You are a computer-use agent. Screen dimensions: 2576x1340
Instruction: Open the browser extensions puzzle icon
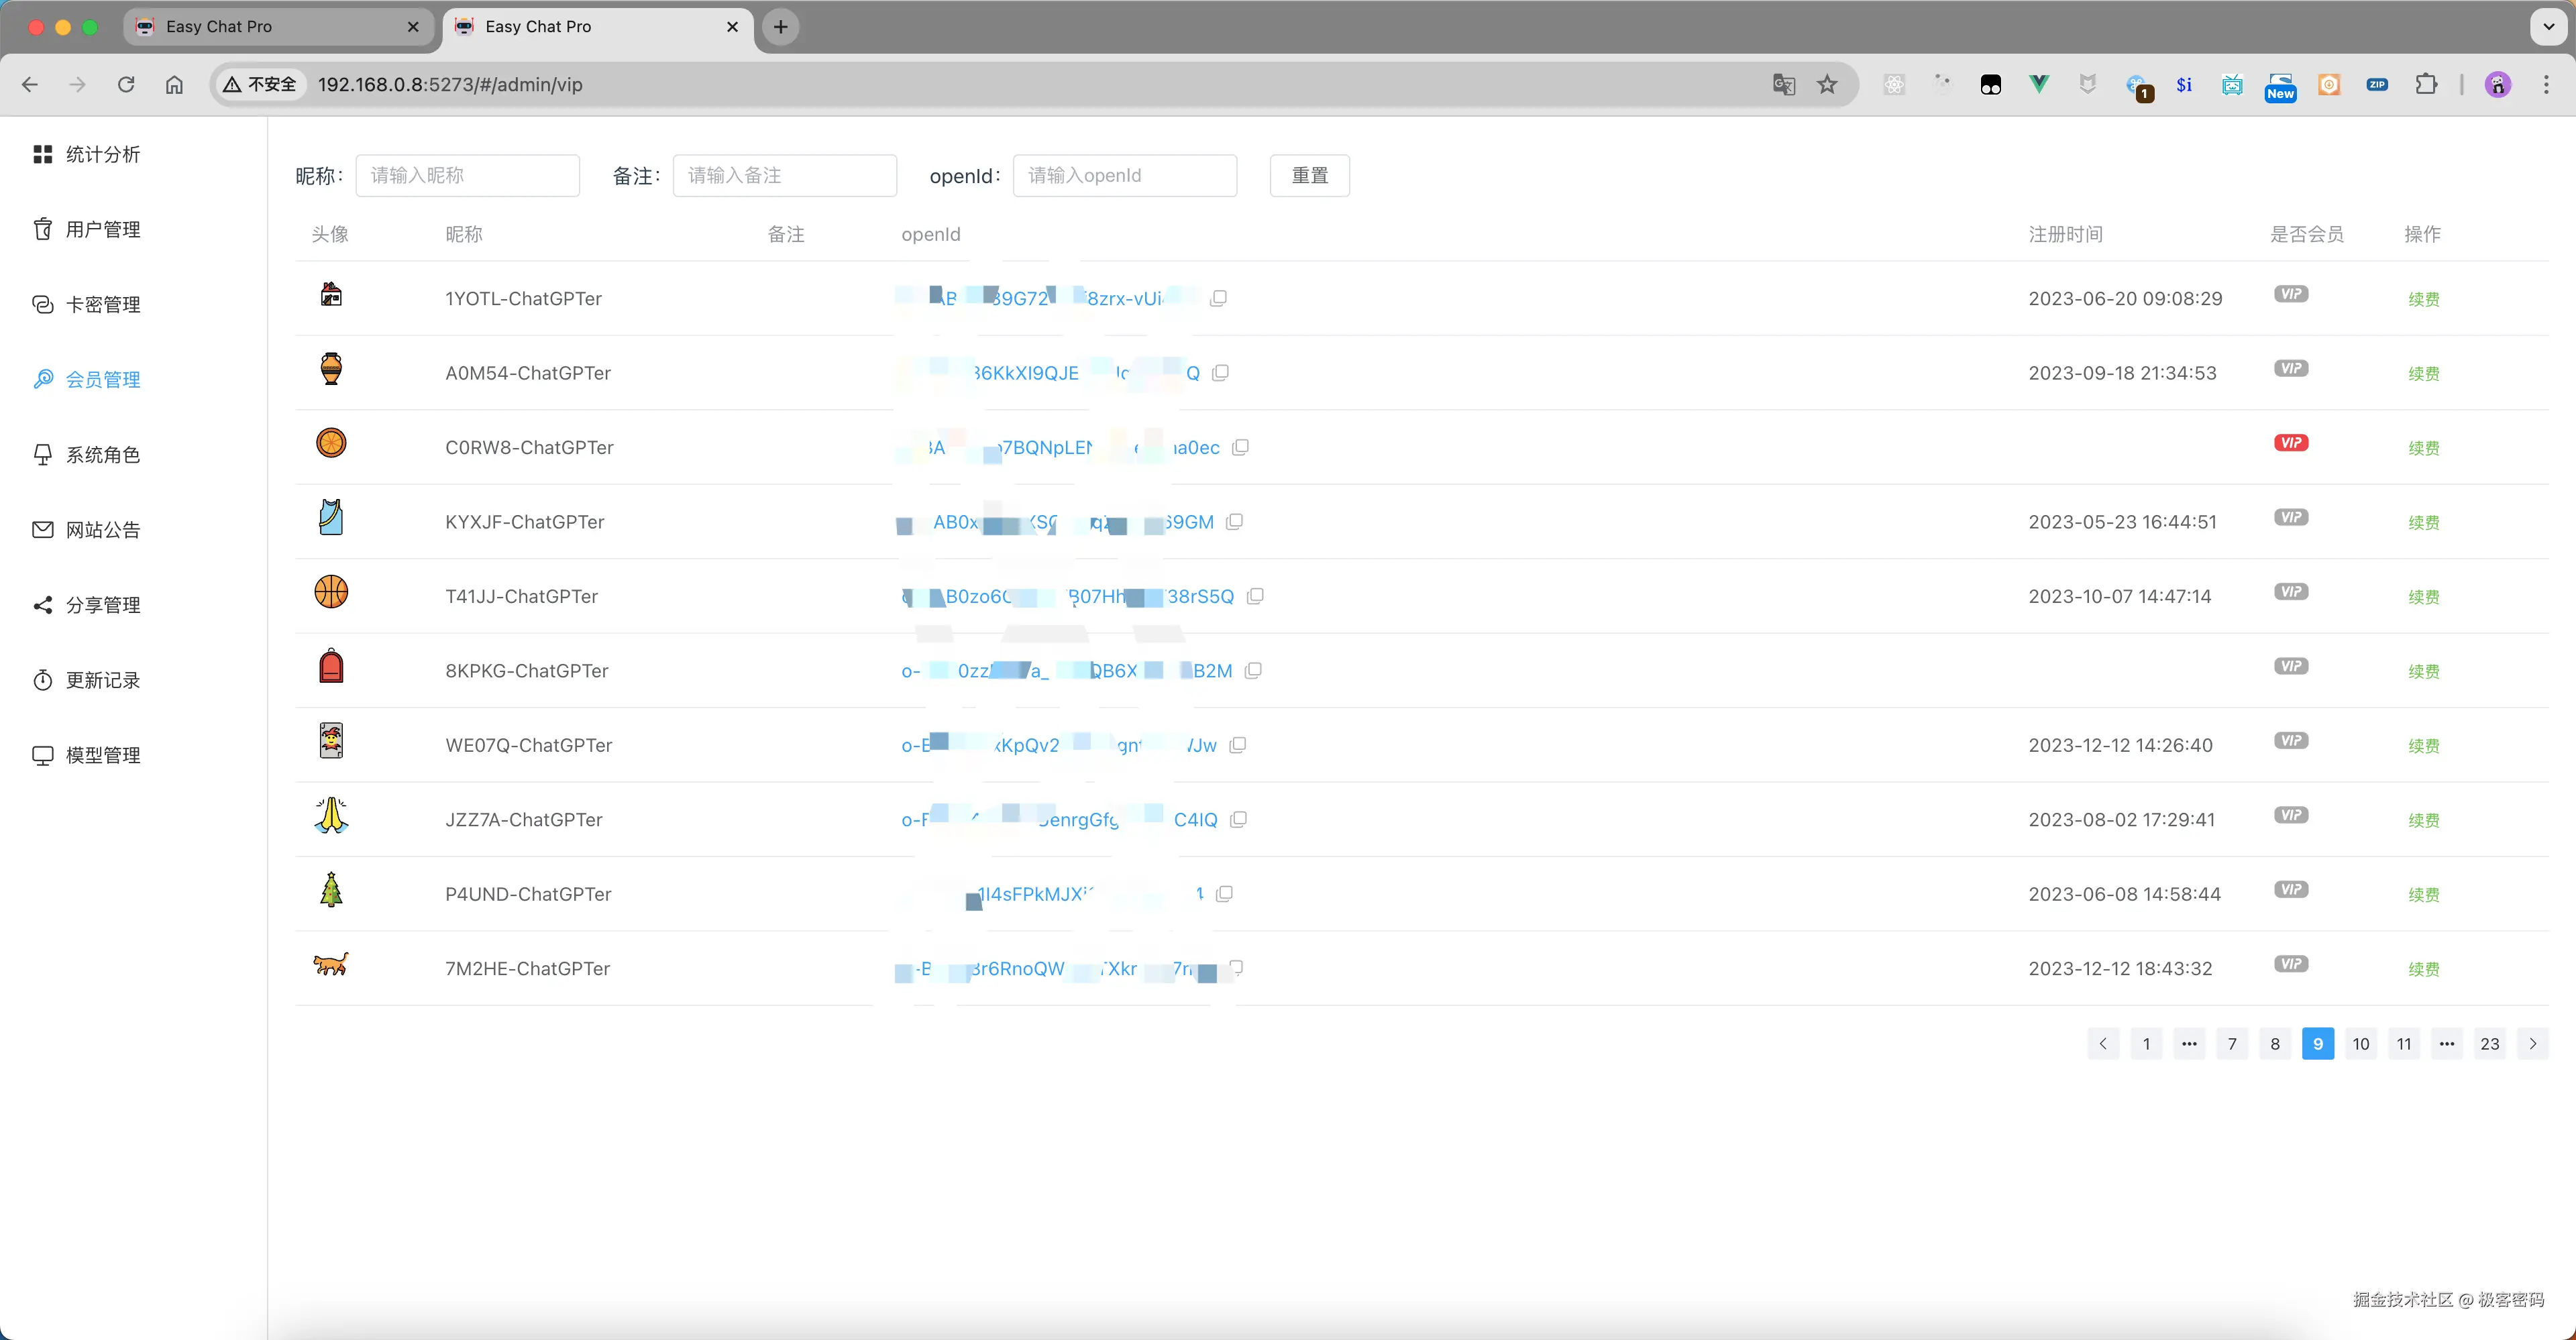(2426, 85)
